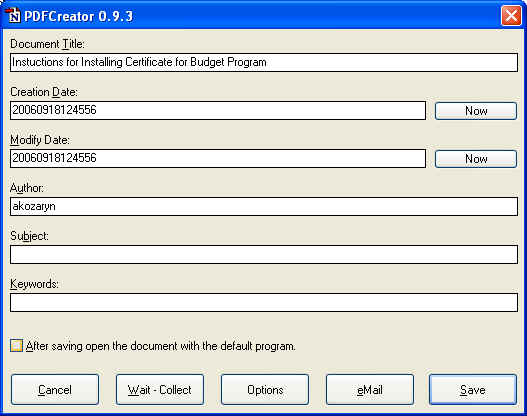Viewport: 527px width, 416px height.
Task: Cancel the PDF creation
Action: (x=55, y=390)
